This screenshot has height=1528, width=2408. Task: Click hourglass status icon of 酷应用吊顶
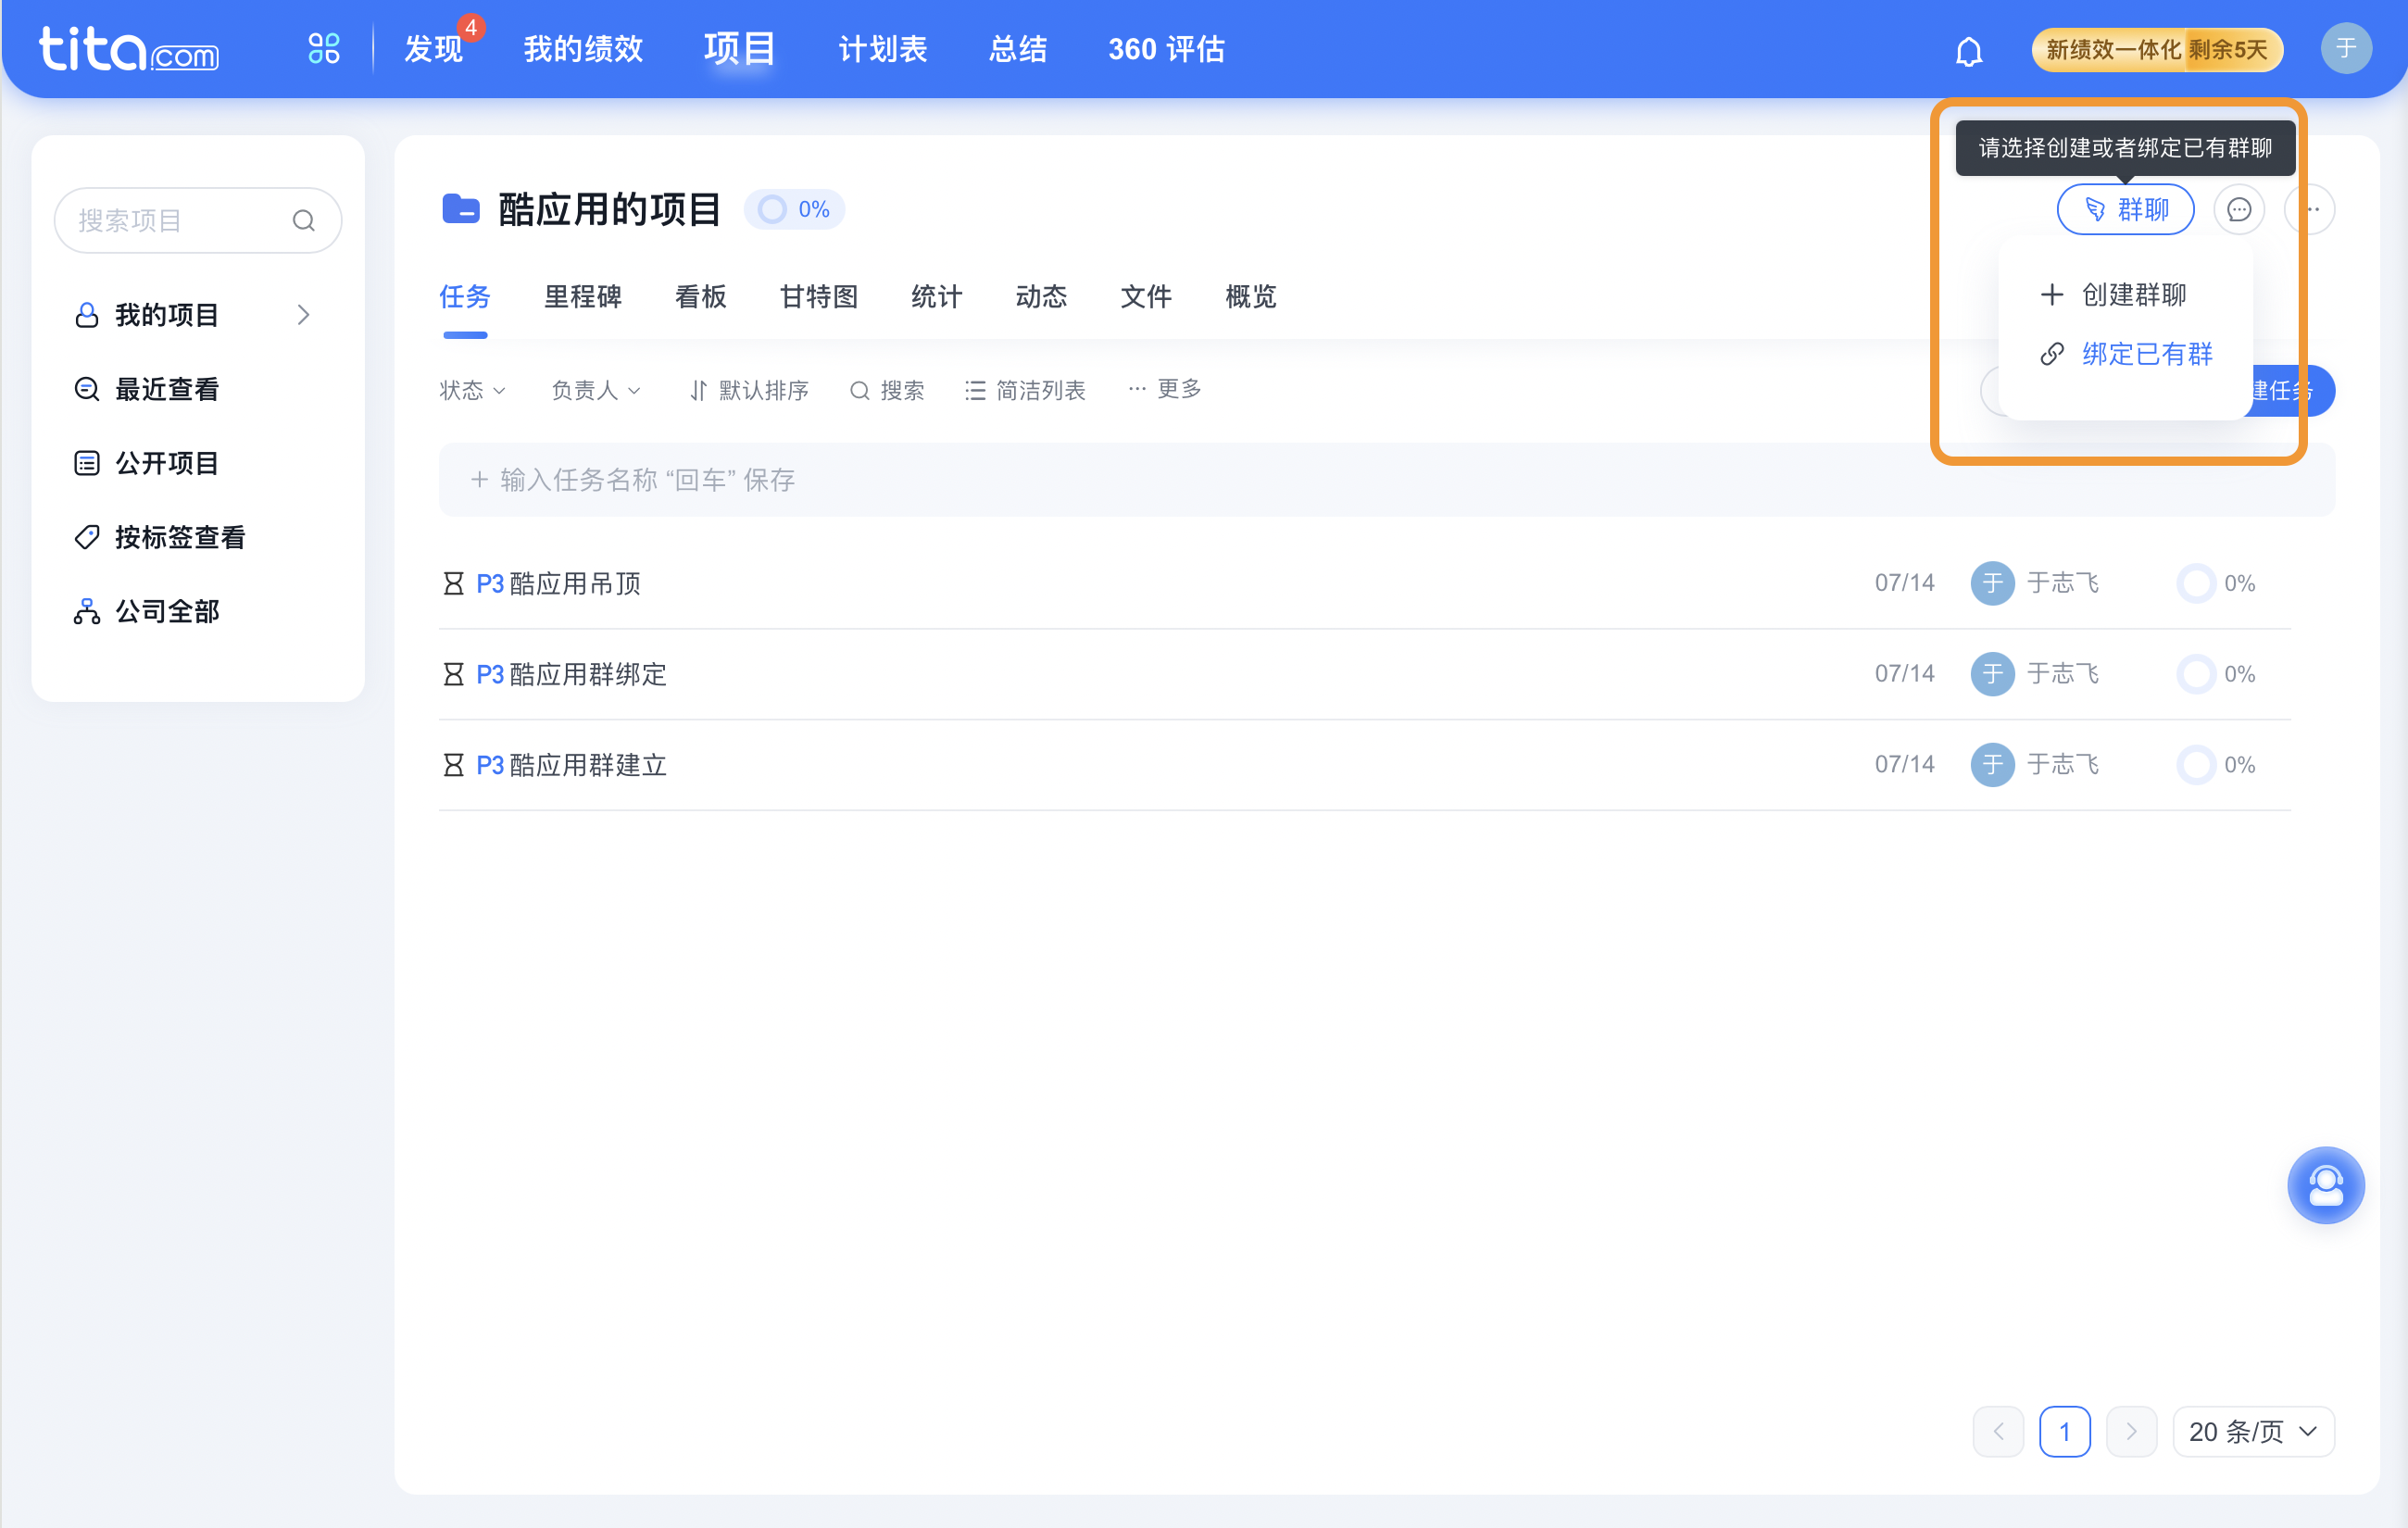click(453, 583)
